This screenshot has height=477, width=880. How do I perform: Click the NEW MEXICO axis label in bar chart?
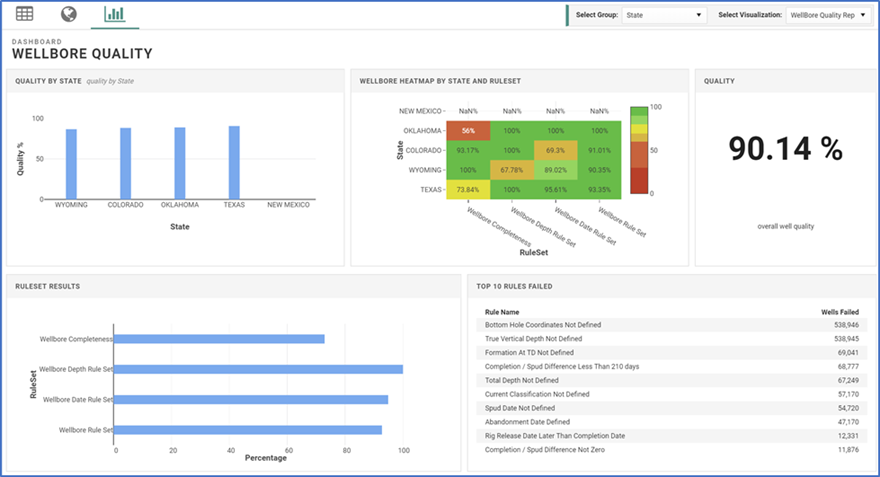[x=288, y=205]
